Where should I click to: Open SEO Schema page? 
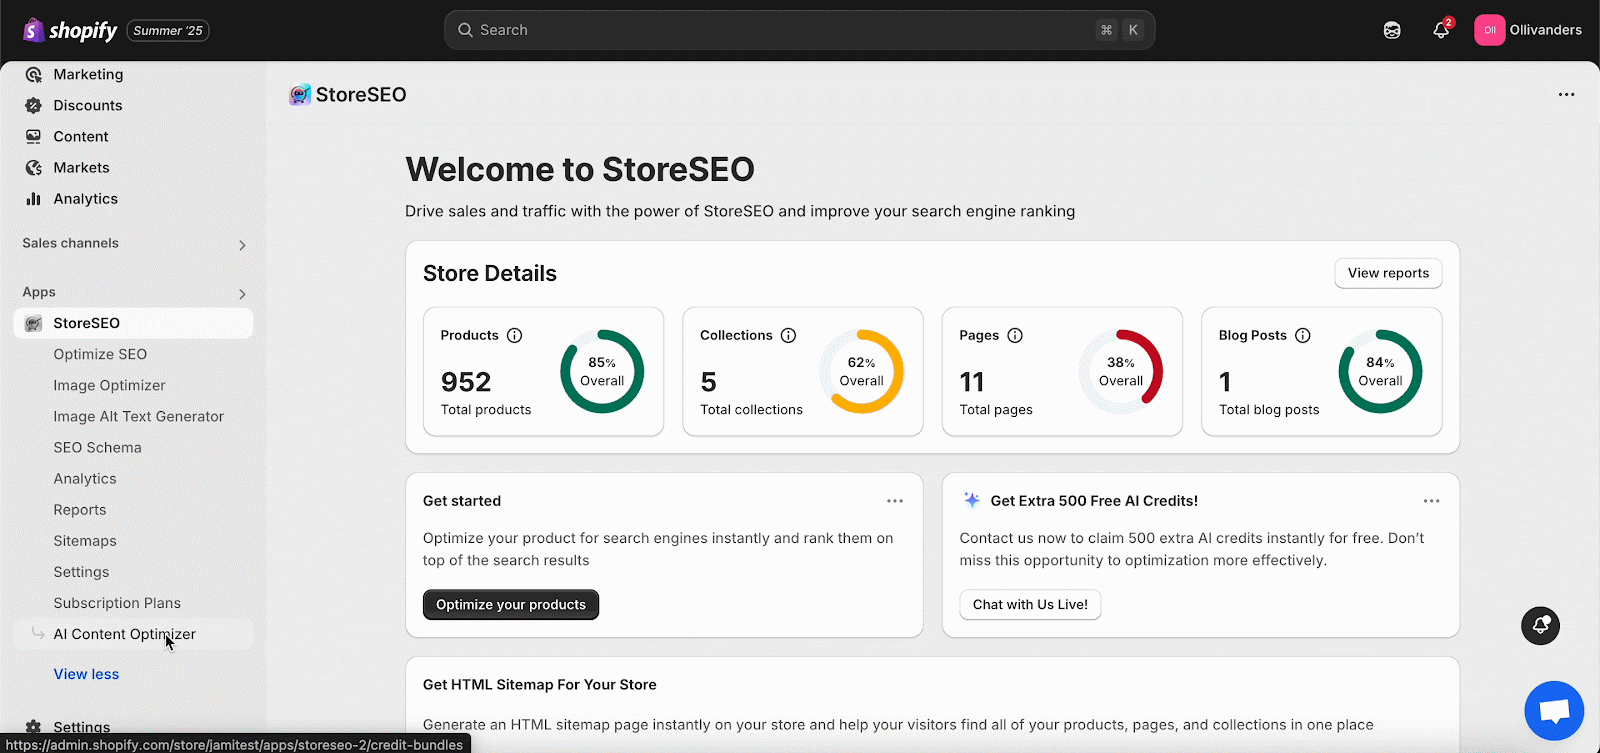pos(97,447)
